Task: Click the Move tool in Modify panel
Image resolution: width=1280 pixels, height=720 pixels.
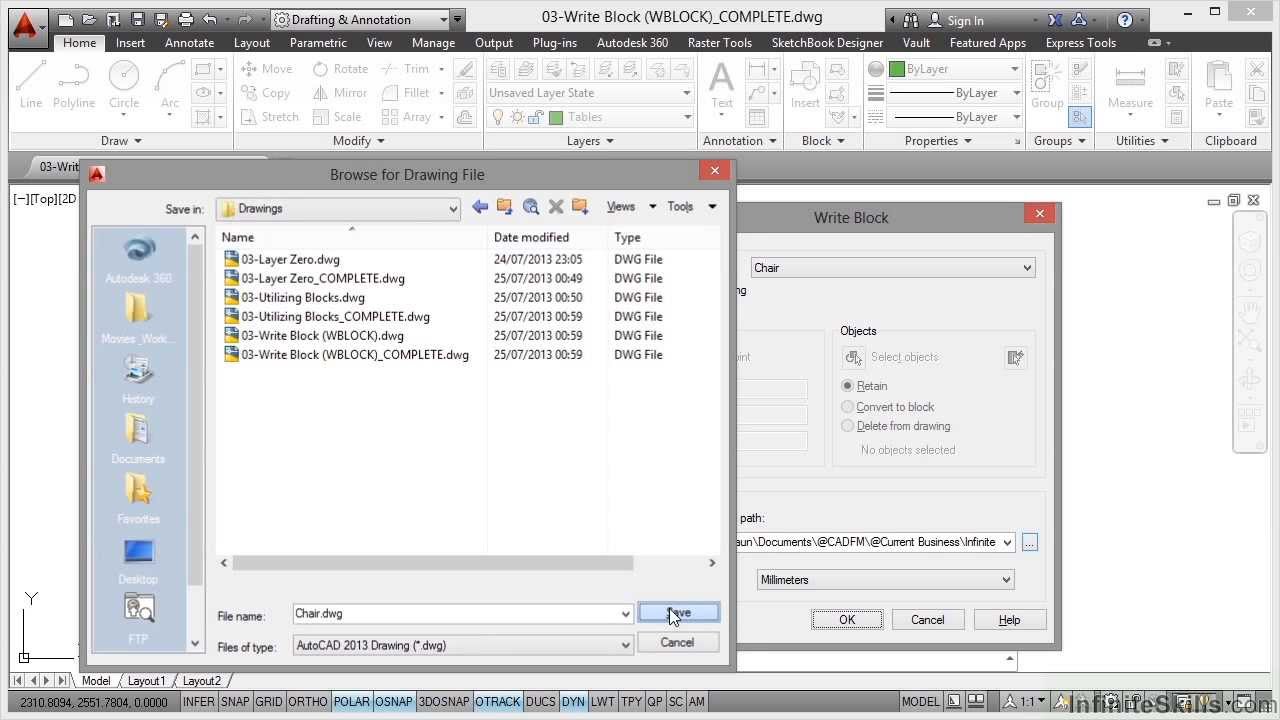Action: (x=267, y=69)
